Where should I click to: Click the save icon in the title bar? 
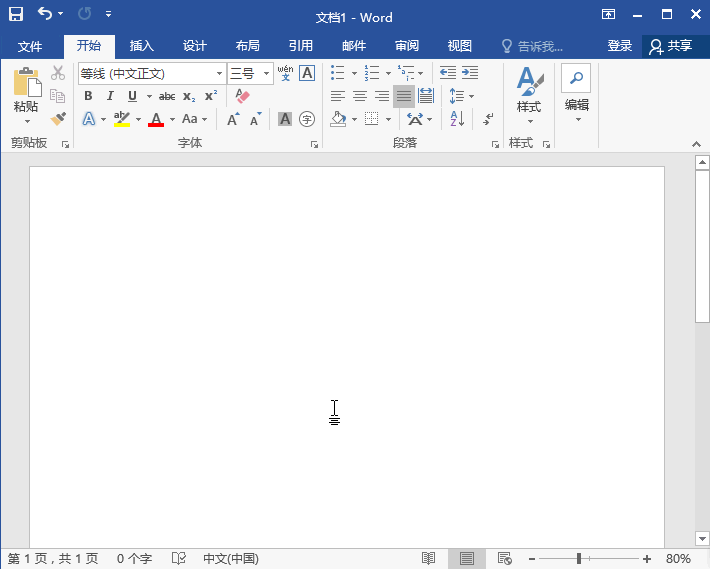point(16,15)
